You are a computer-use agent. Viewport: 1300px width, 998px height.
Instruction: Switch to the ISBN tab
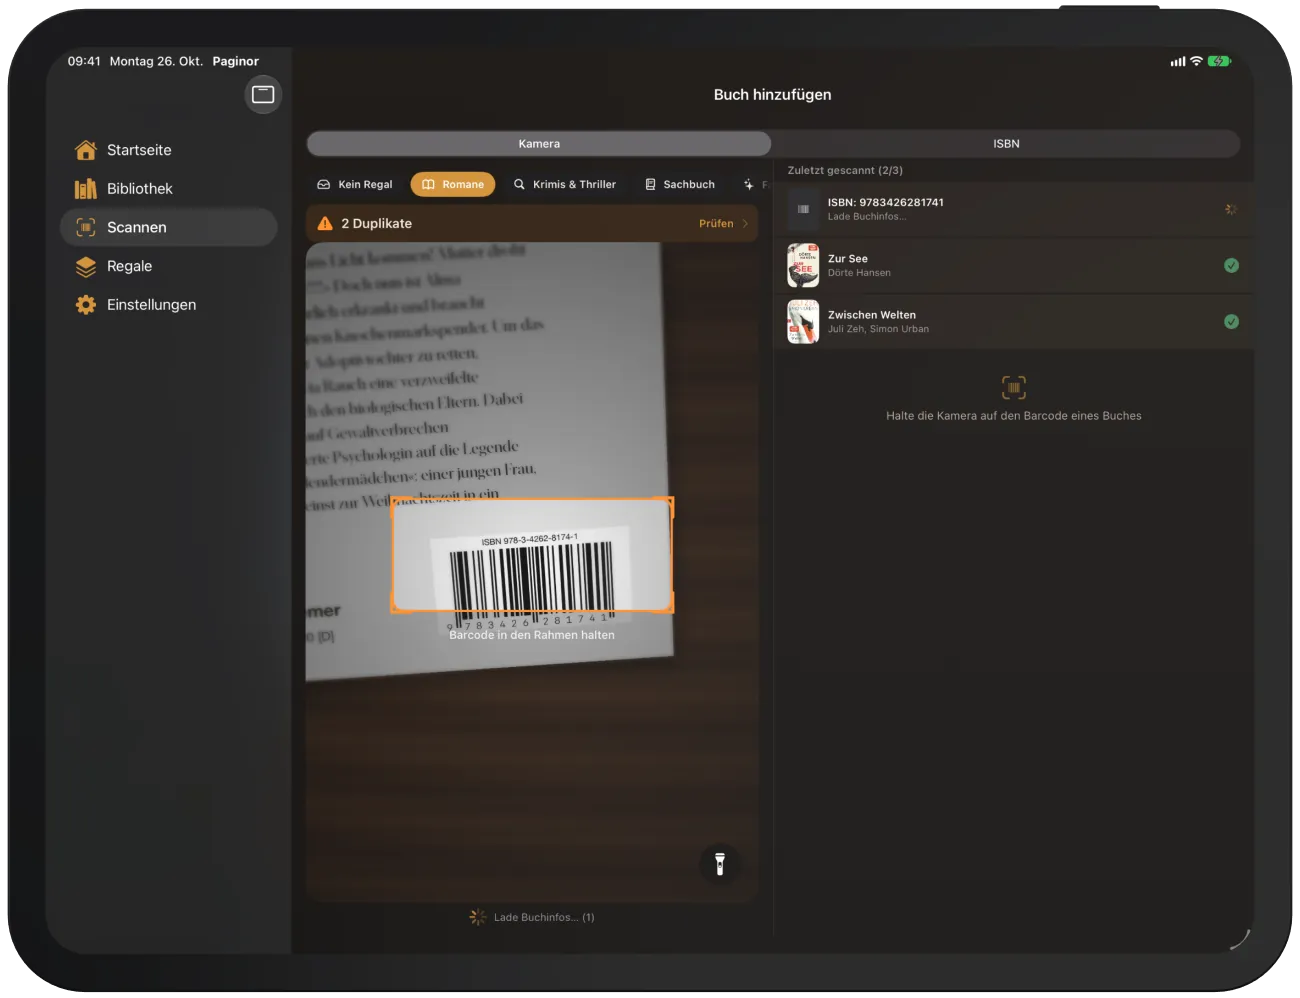coord(1006,144)
